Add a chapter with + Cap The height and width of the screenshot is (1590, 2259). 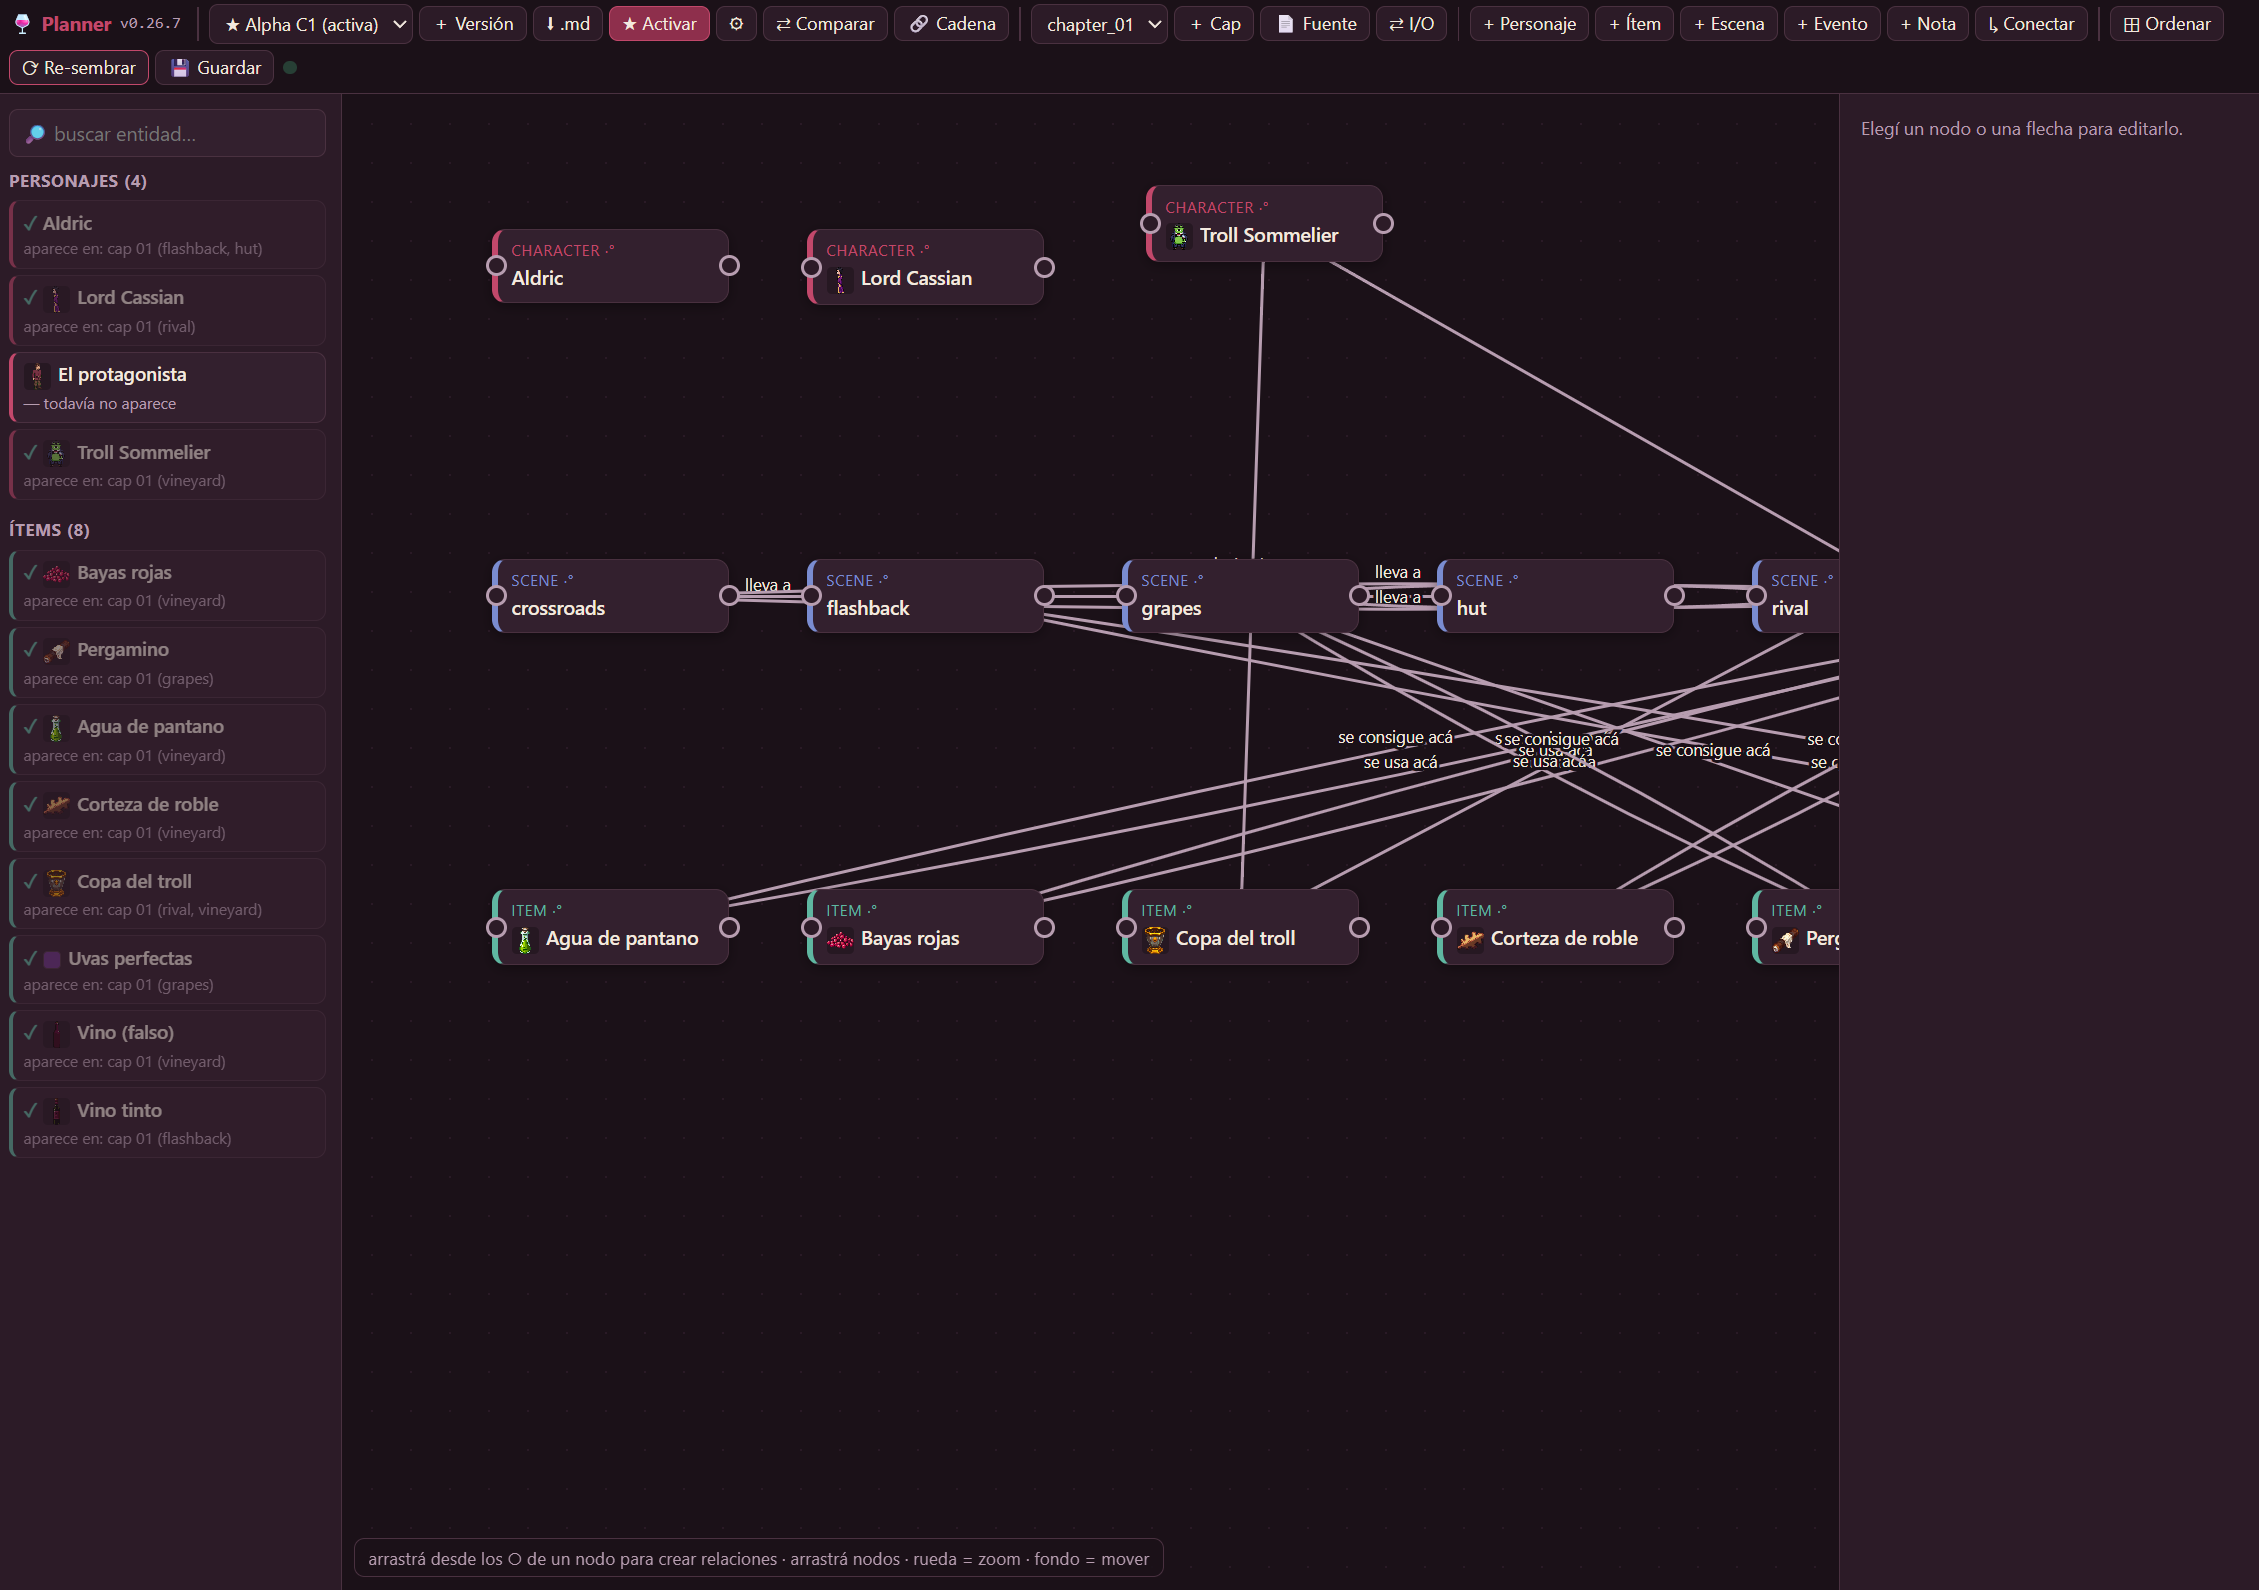point(1215,24)
